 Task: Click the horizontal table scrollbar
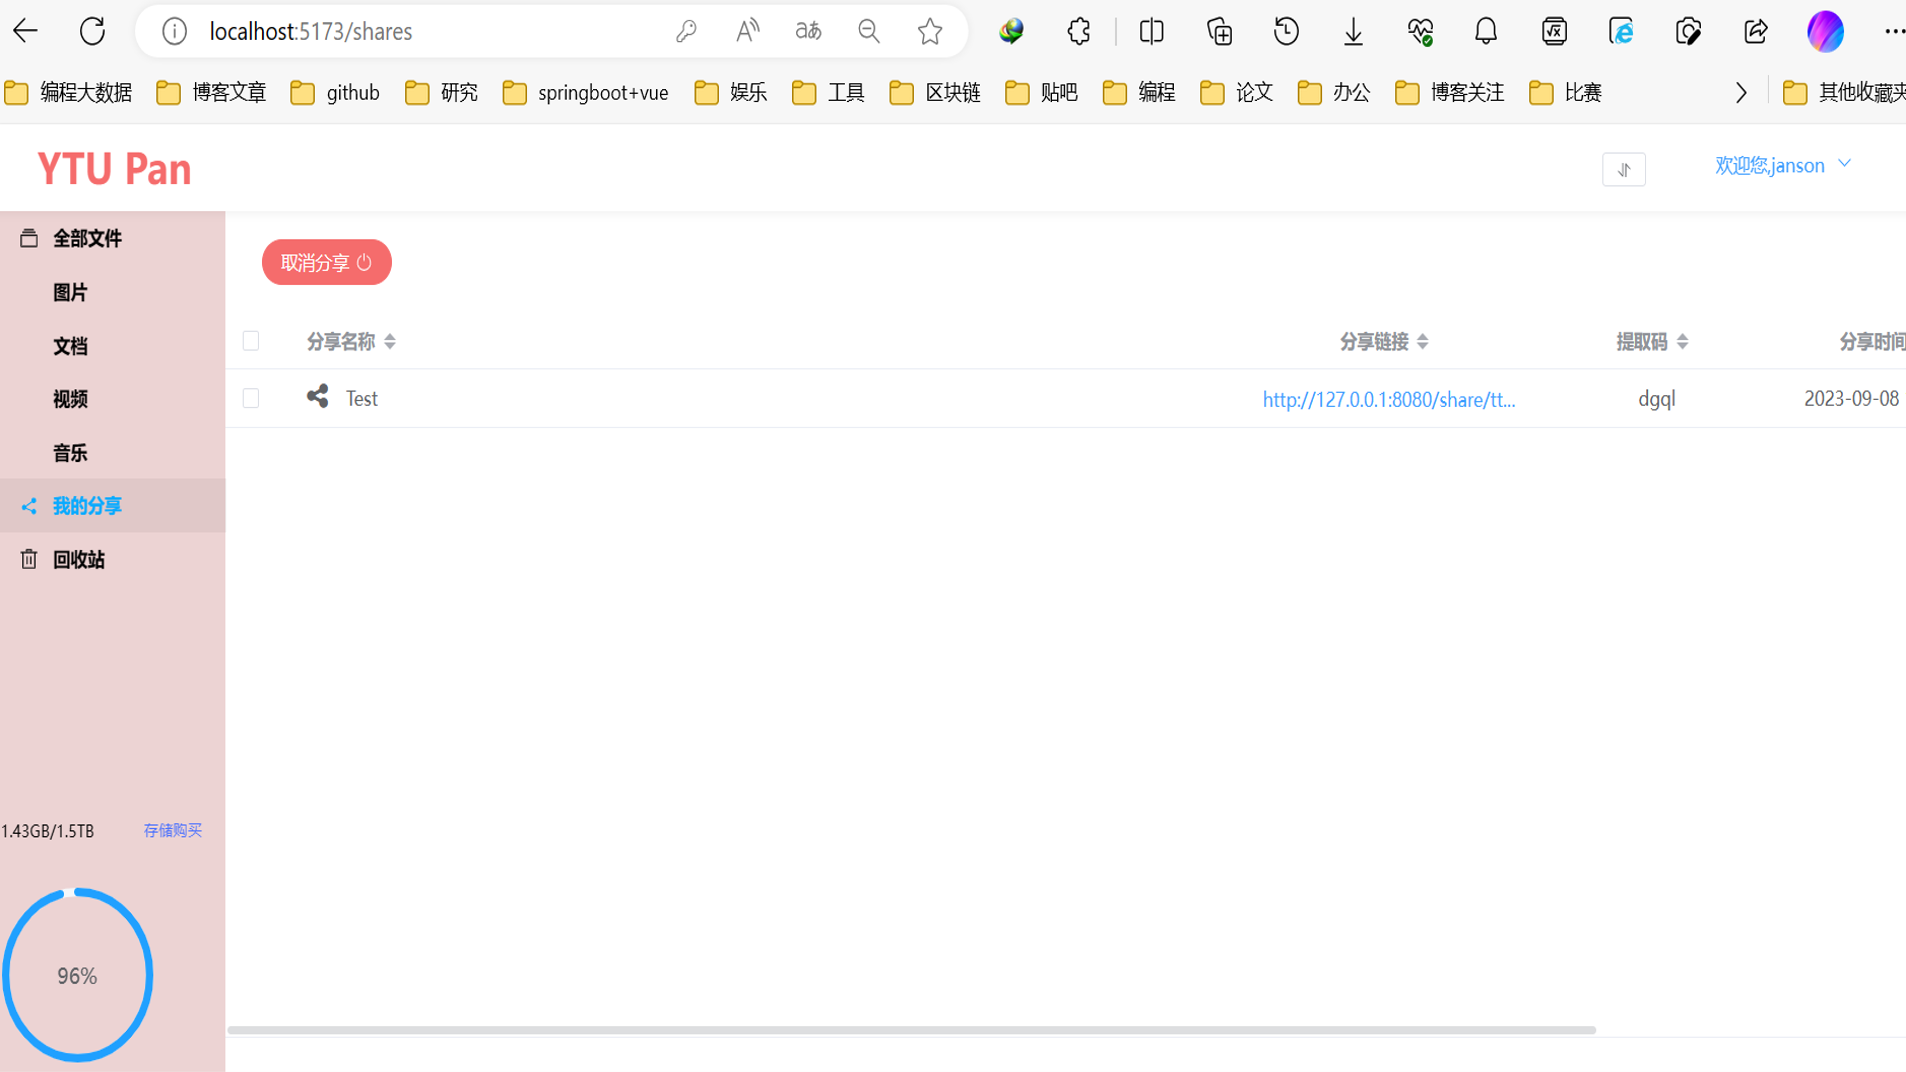click(x=911, y=1029)
